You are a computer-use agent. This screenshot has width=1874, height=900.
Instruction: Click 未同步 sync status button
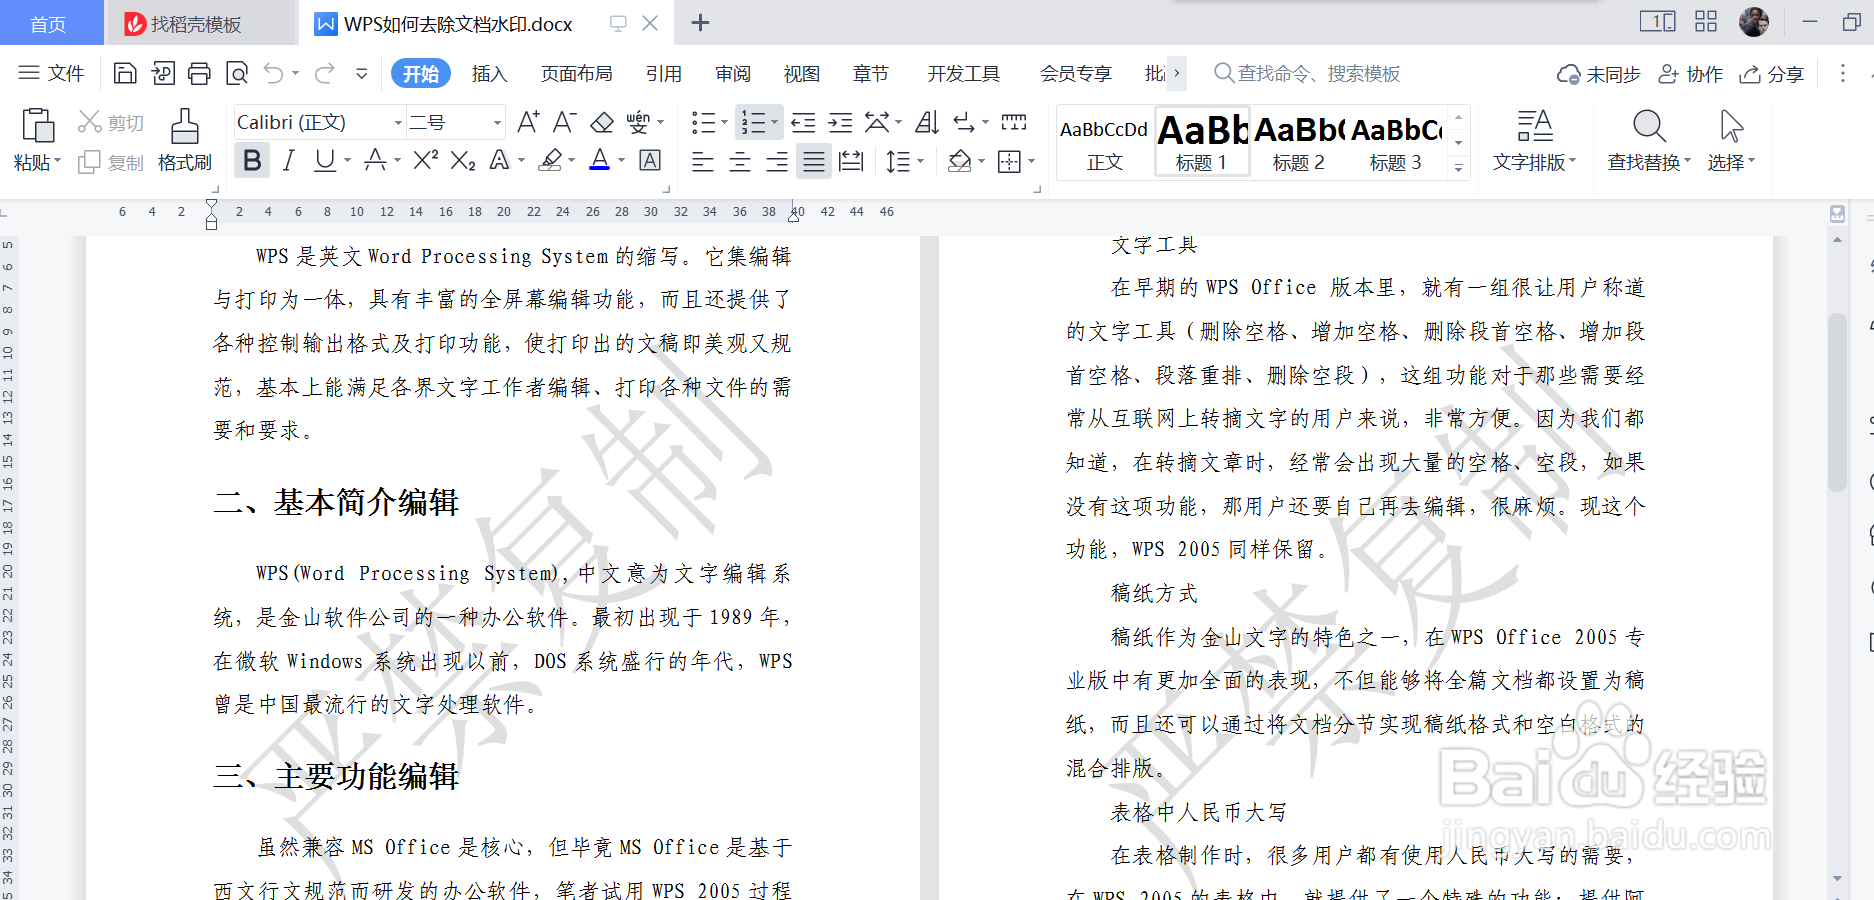click(1599, 74)
